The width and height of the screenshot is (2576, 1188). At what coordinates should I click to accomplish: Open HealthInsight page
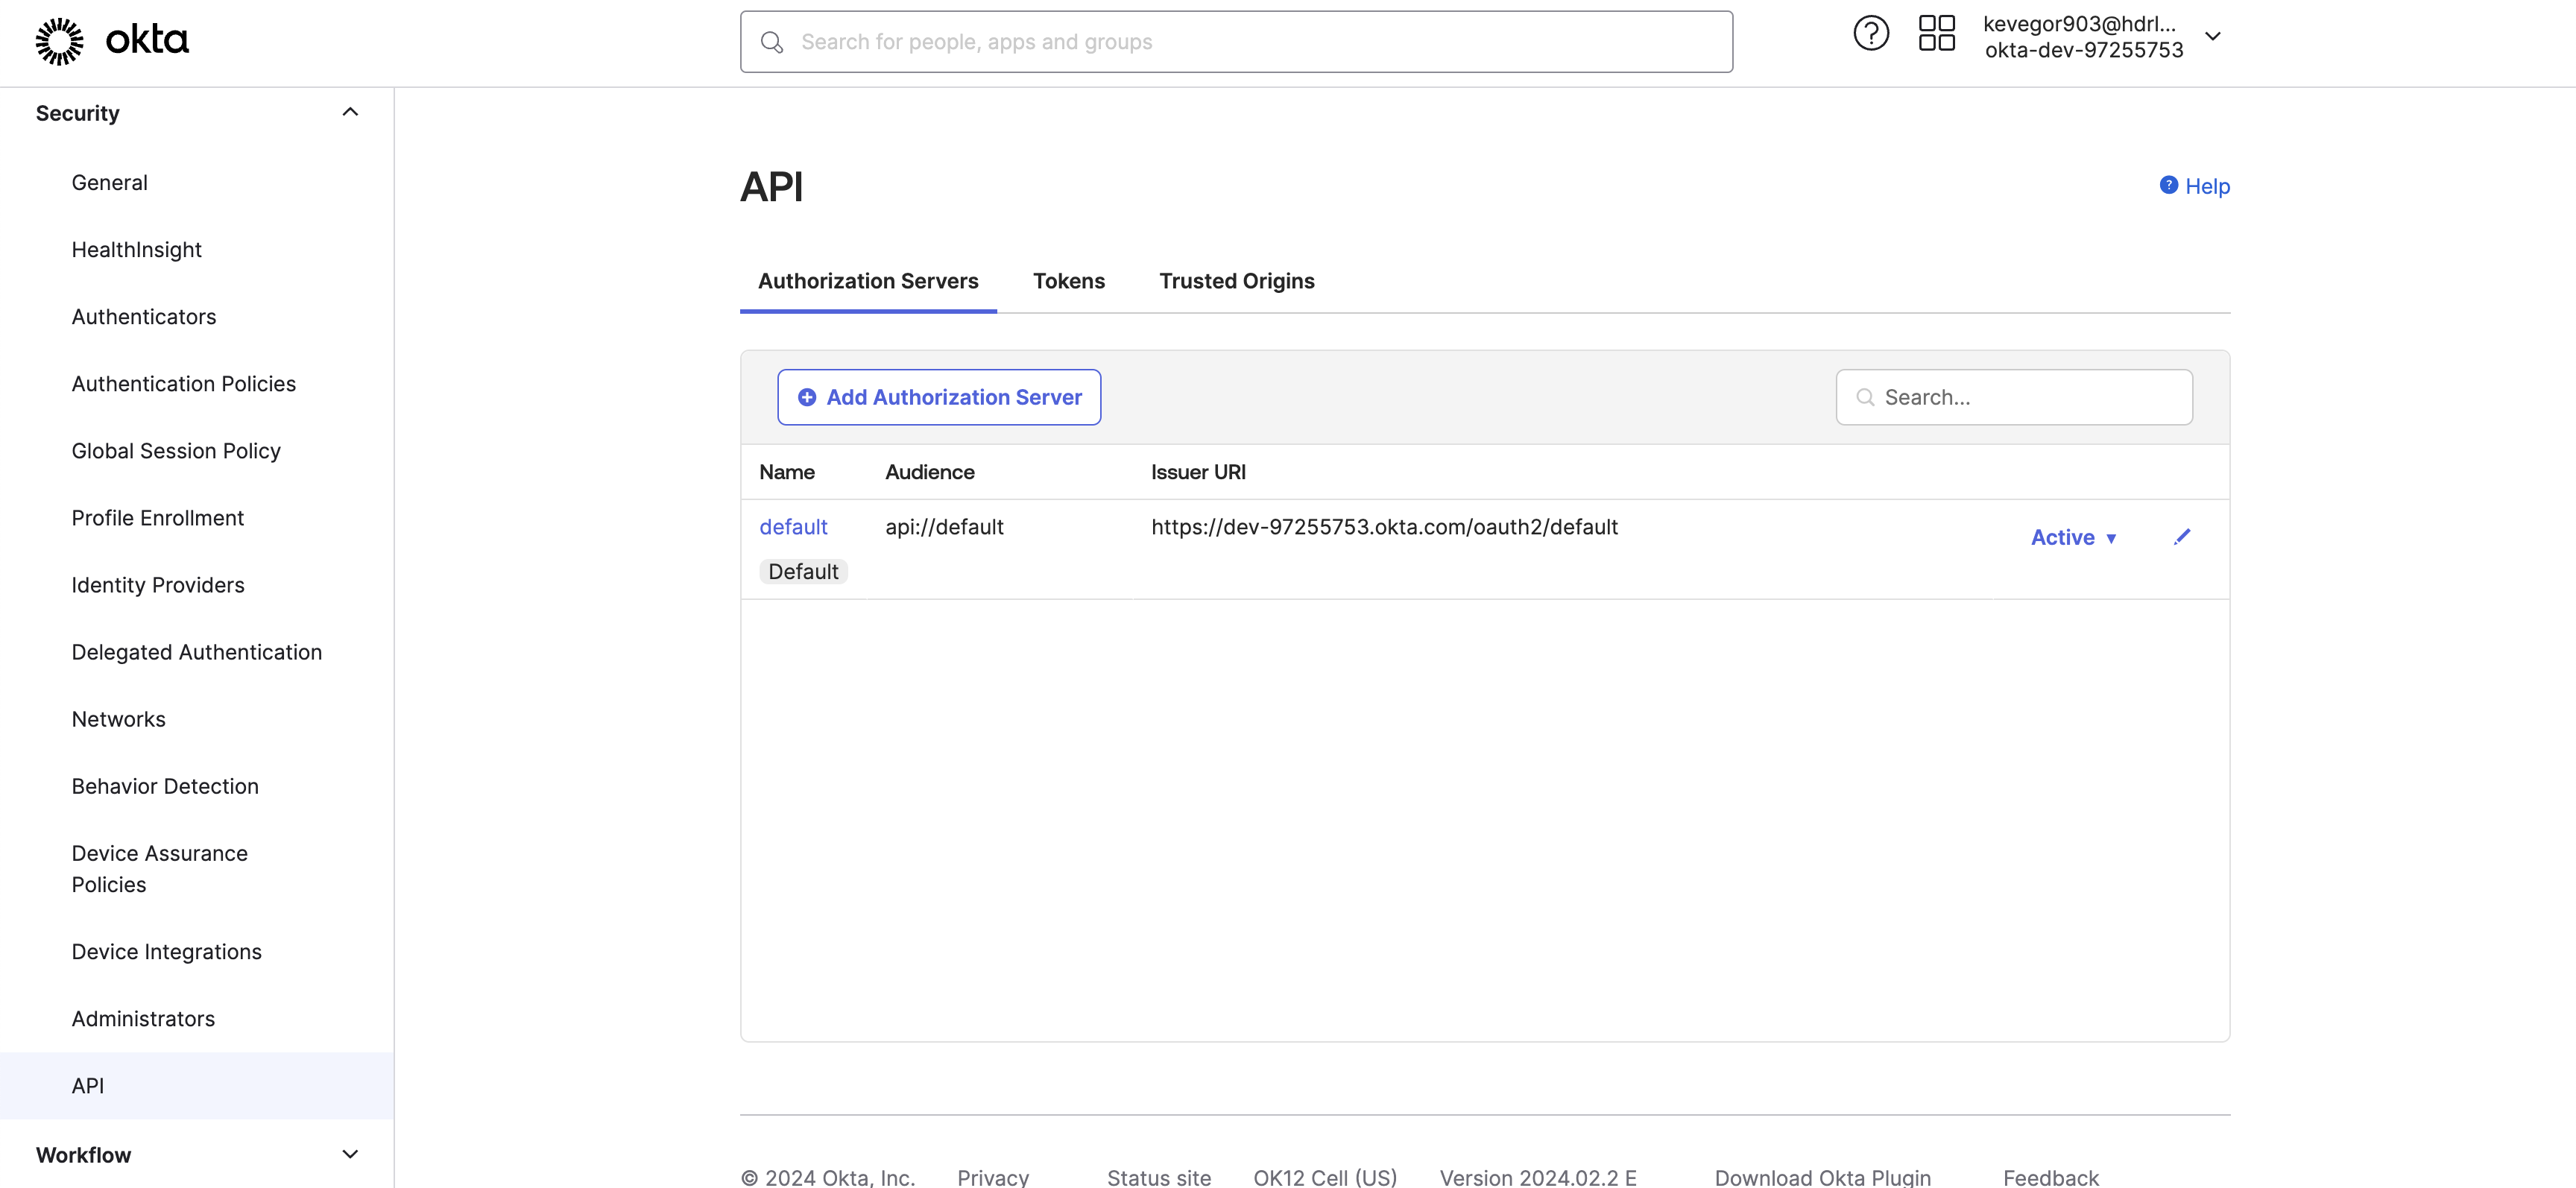coord(136,250)
